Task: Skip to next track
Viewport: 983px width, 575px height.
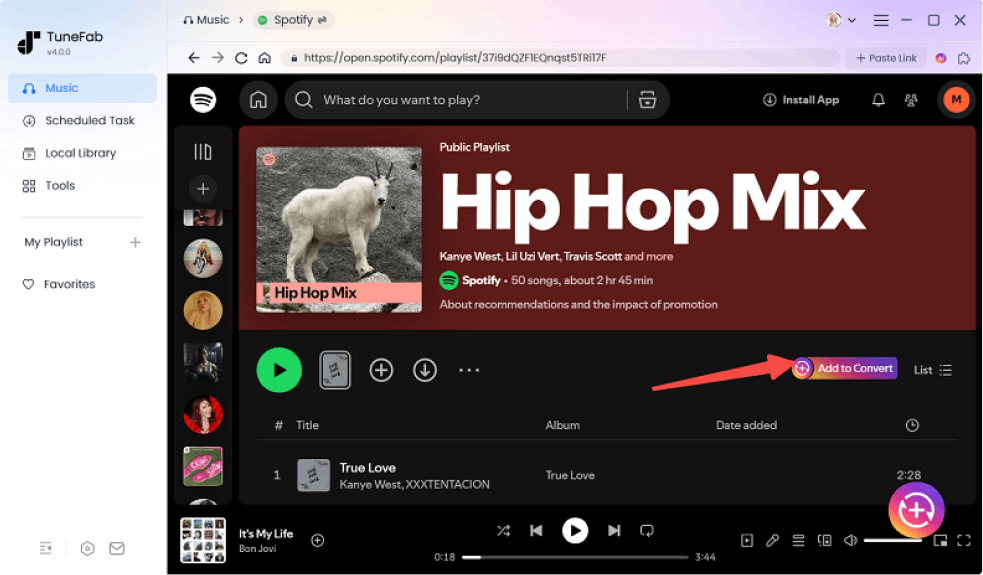Action: tap(614, 531)
